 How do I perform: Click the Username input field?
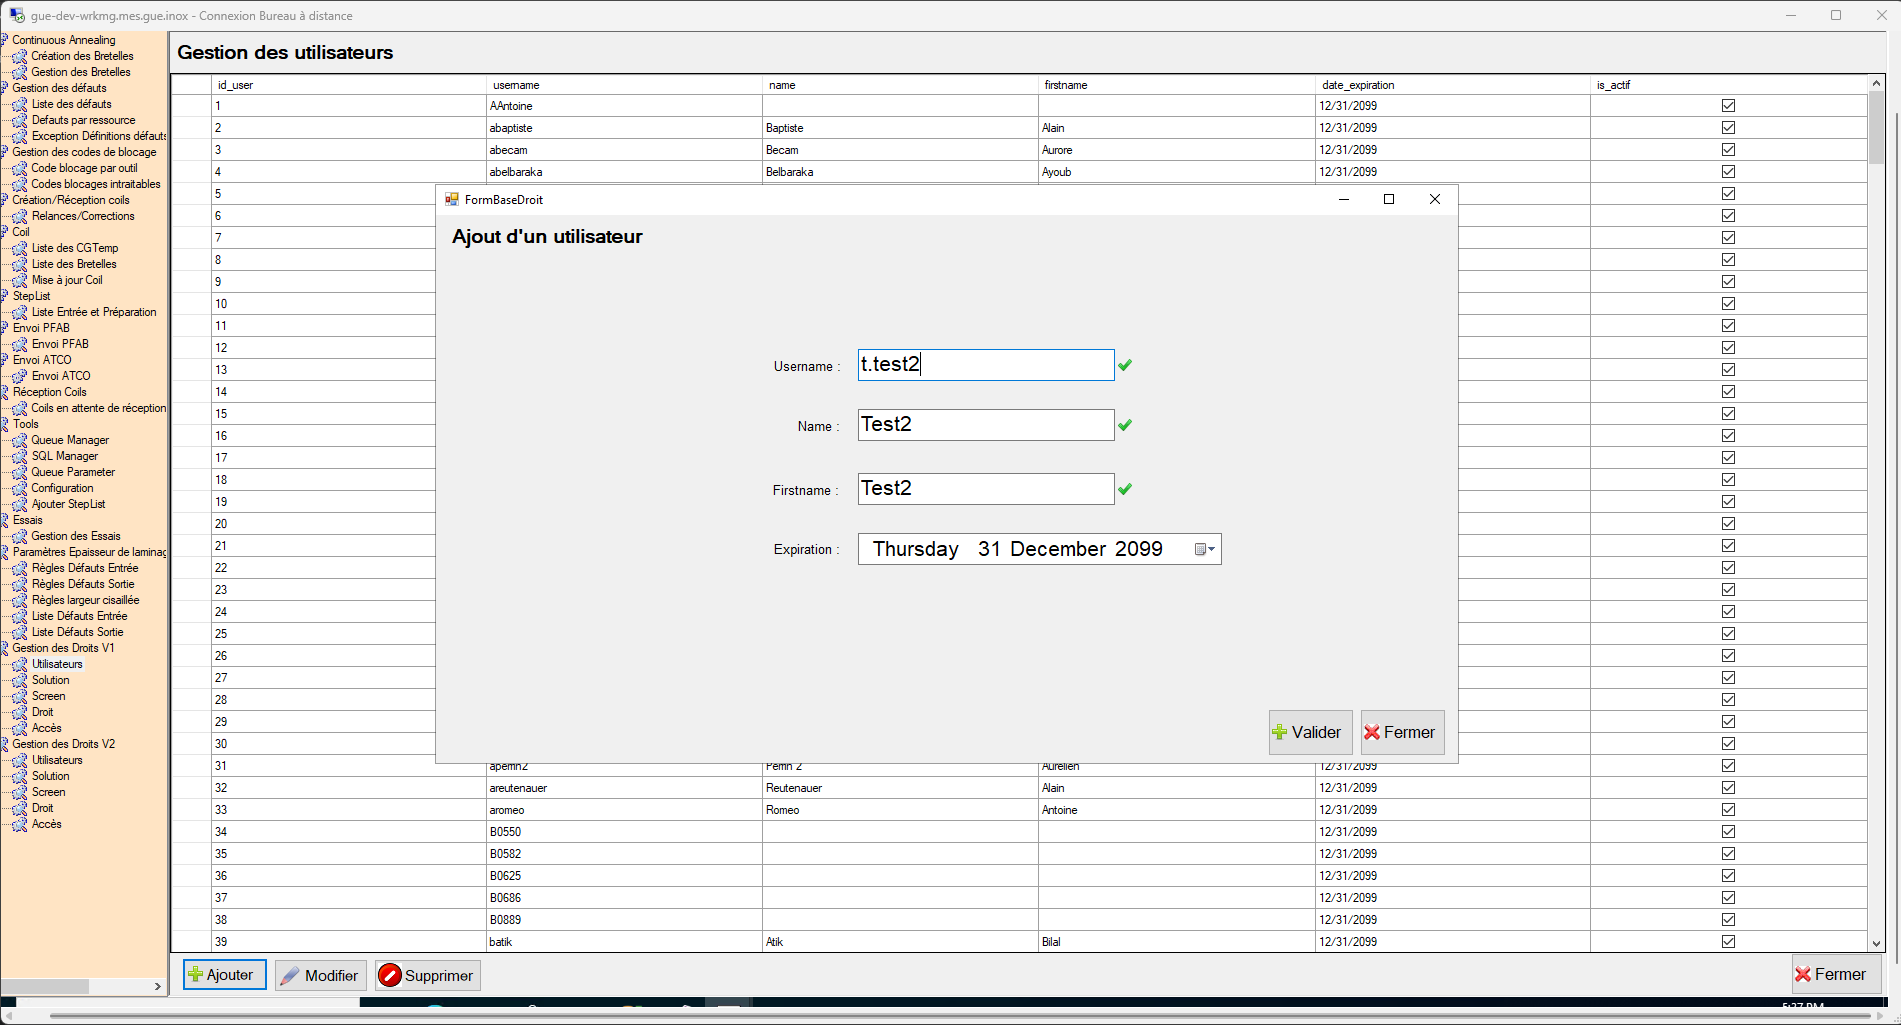click(x=985, y=365)
